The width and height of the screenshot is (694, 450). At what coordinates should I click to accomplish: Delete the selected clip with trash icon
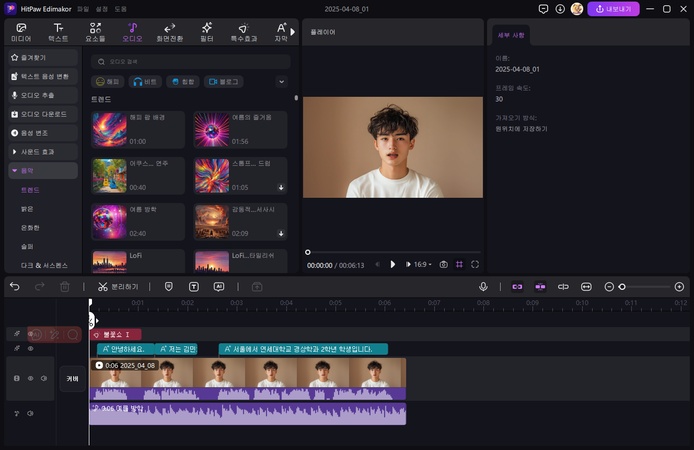click(x=65, y=287)
